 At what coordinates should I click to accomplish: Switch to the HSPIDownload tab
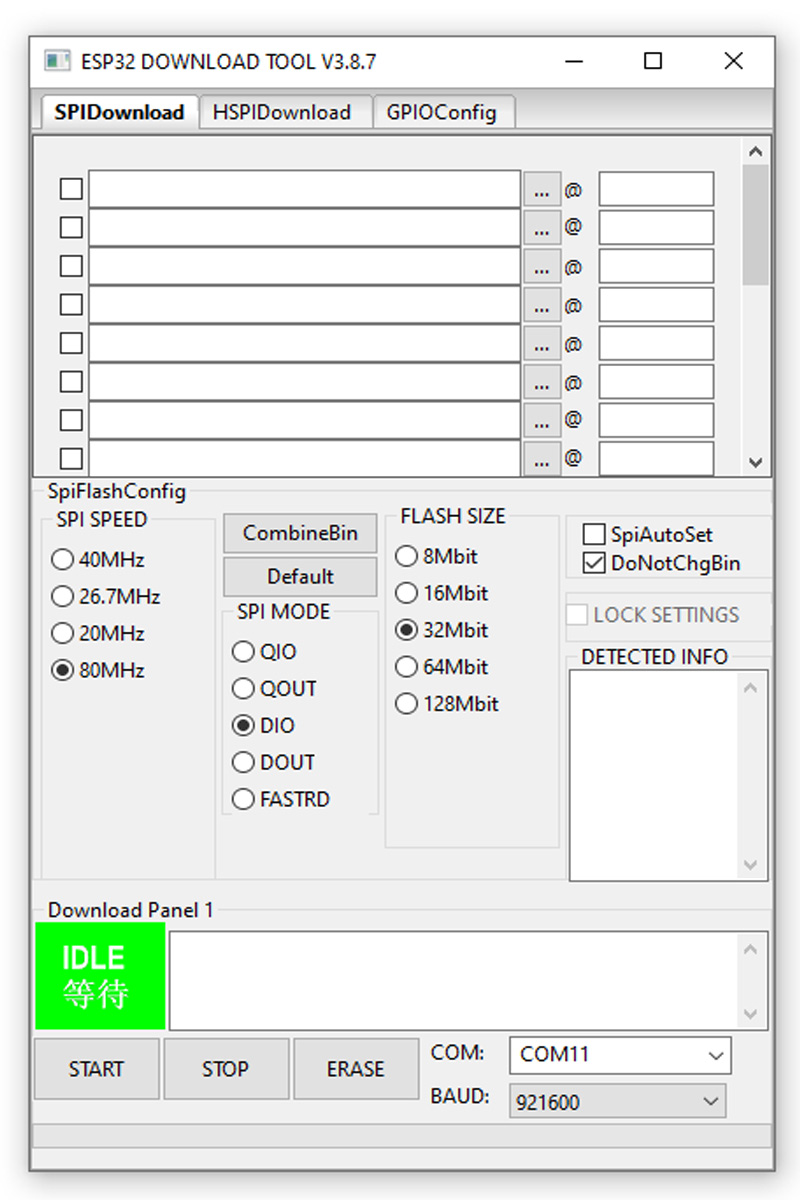[283, 112]
